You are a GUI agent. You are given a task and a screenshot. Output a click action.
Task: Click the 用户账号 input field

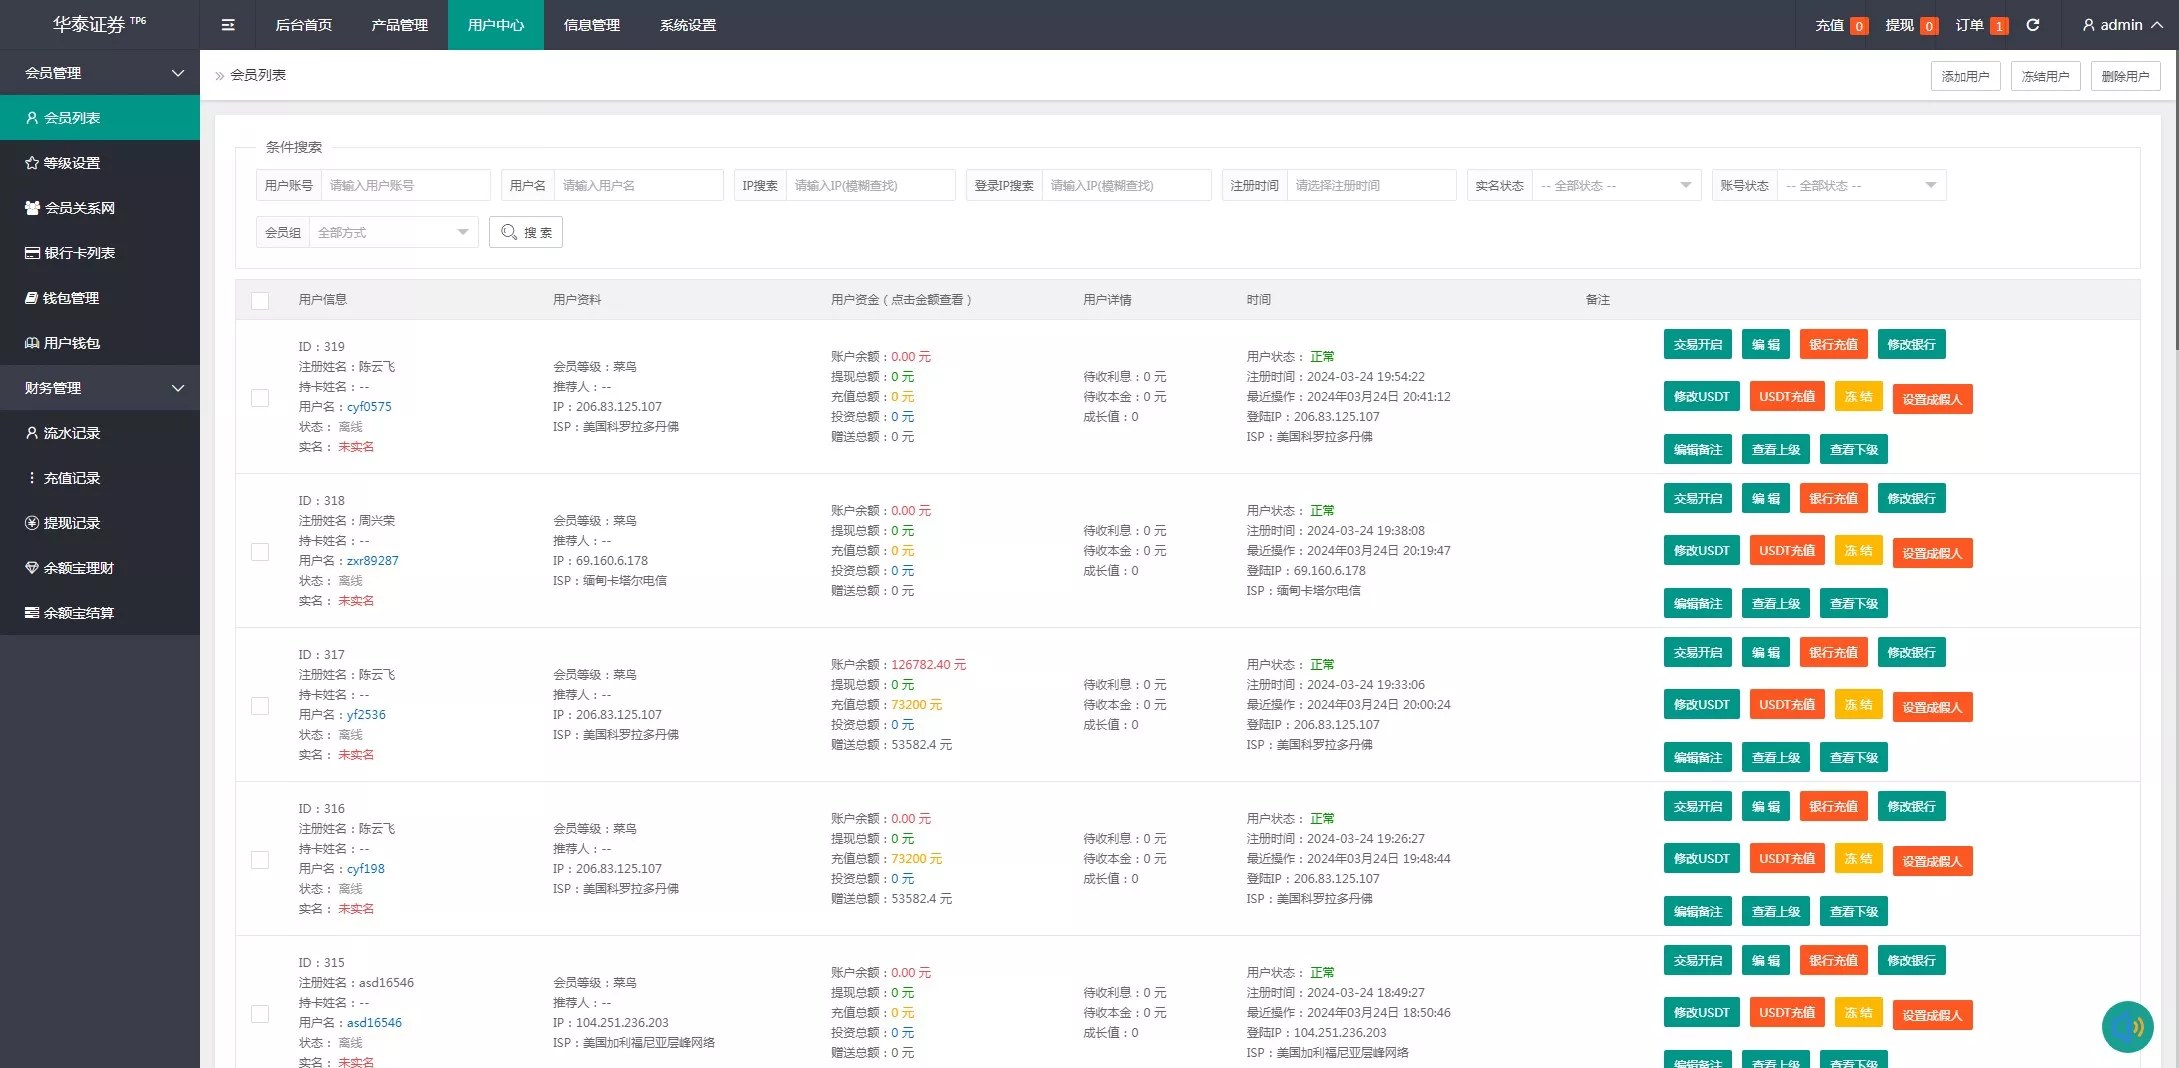(x=405, y=185)
